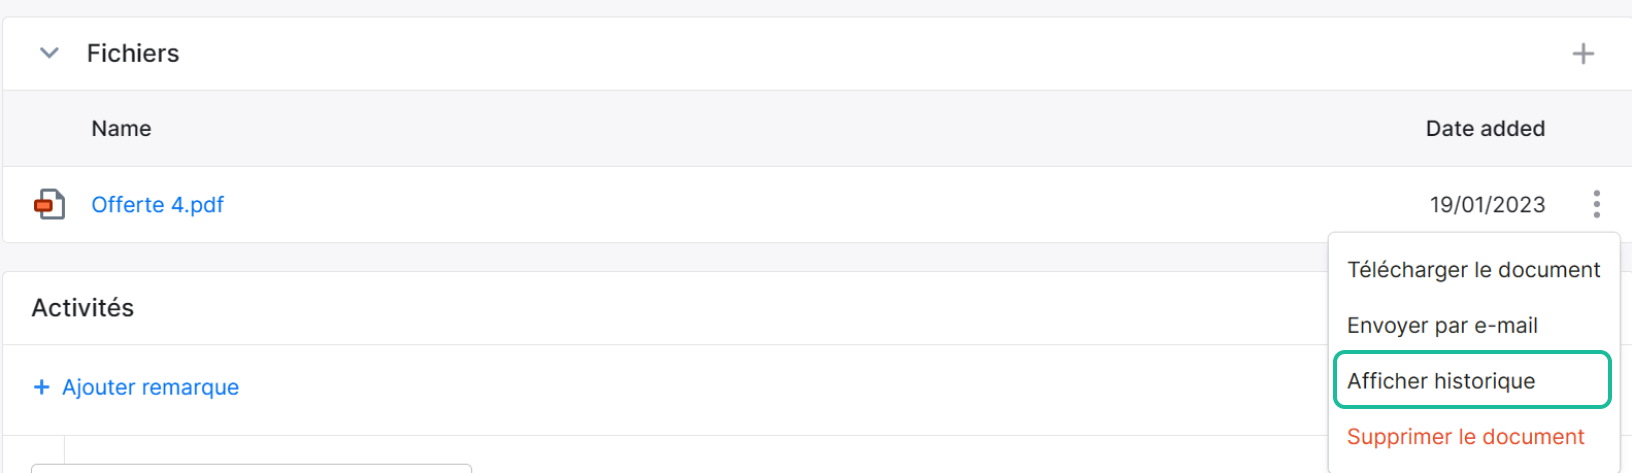This screenshot has width=1632, height=473.
Task: Focus the input box below Ajouter remarque
Action: [x=251, y=468]
